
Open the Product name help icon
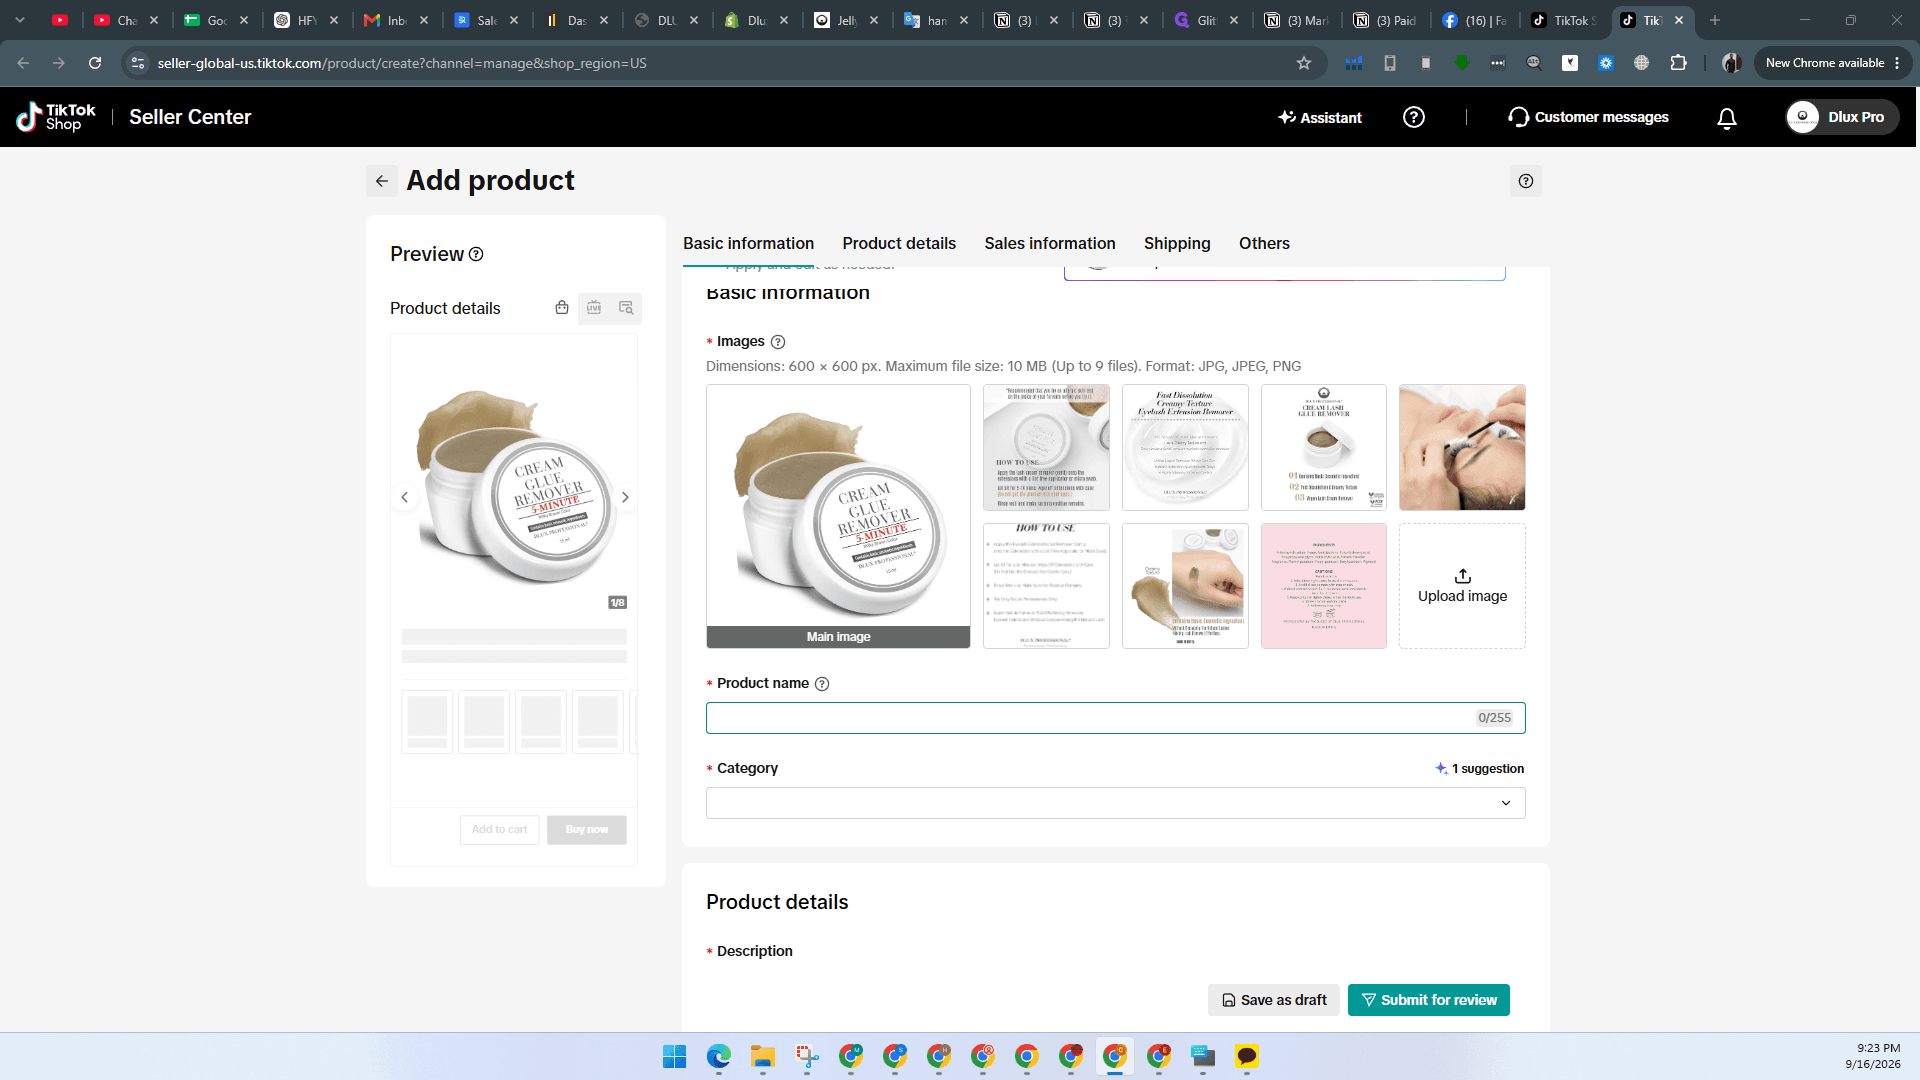pos(822,684)
